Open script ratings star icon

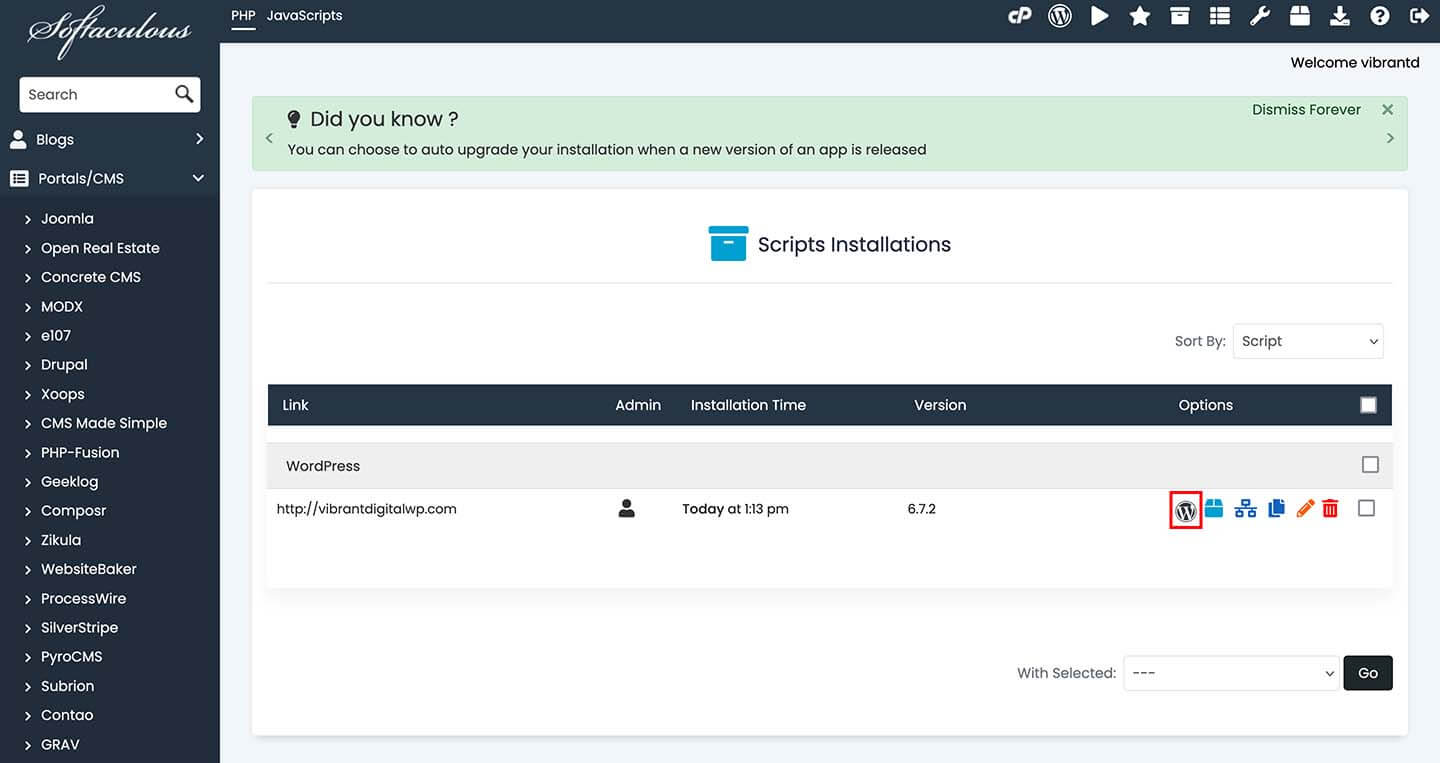[x=1140, y=15]
